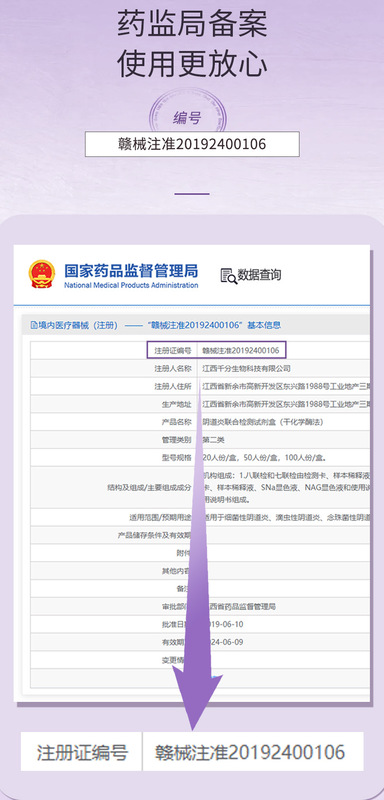Click the 江西省药品监督管理局 approval department value
Viewport: 384px width, 800px height.
pyautogui.click(x=240, y=607)
